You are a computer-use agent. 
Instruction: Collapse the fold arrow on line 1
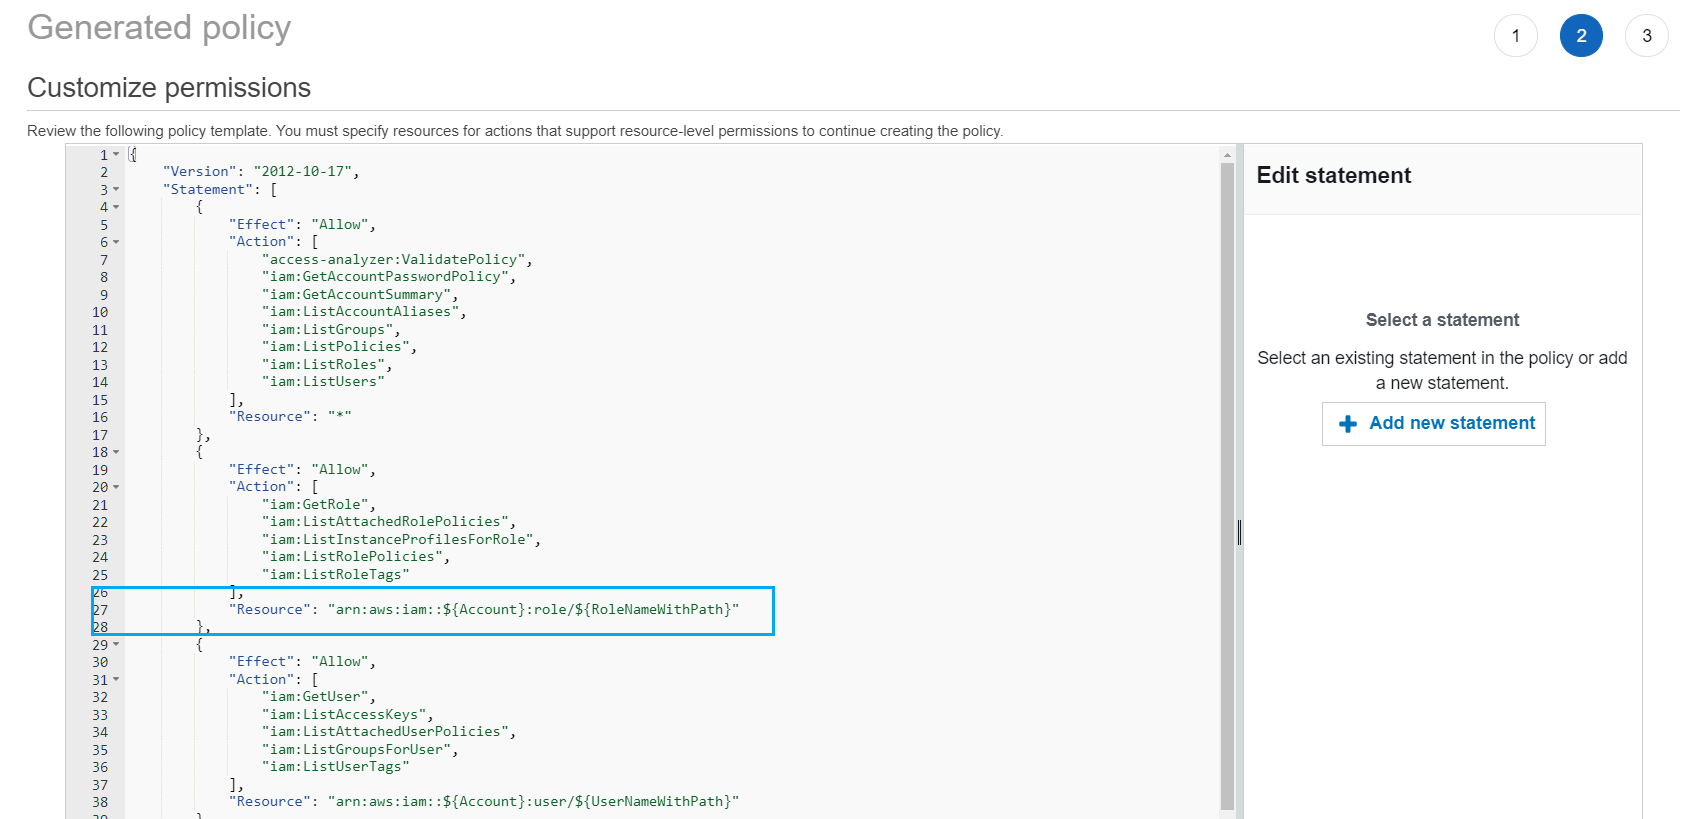[116, 155]
